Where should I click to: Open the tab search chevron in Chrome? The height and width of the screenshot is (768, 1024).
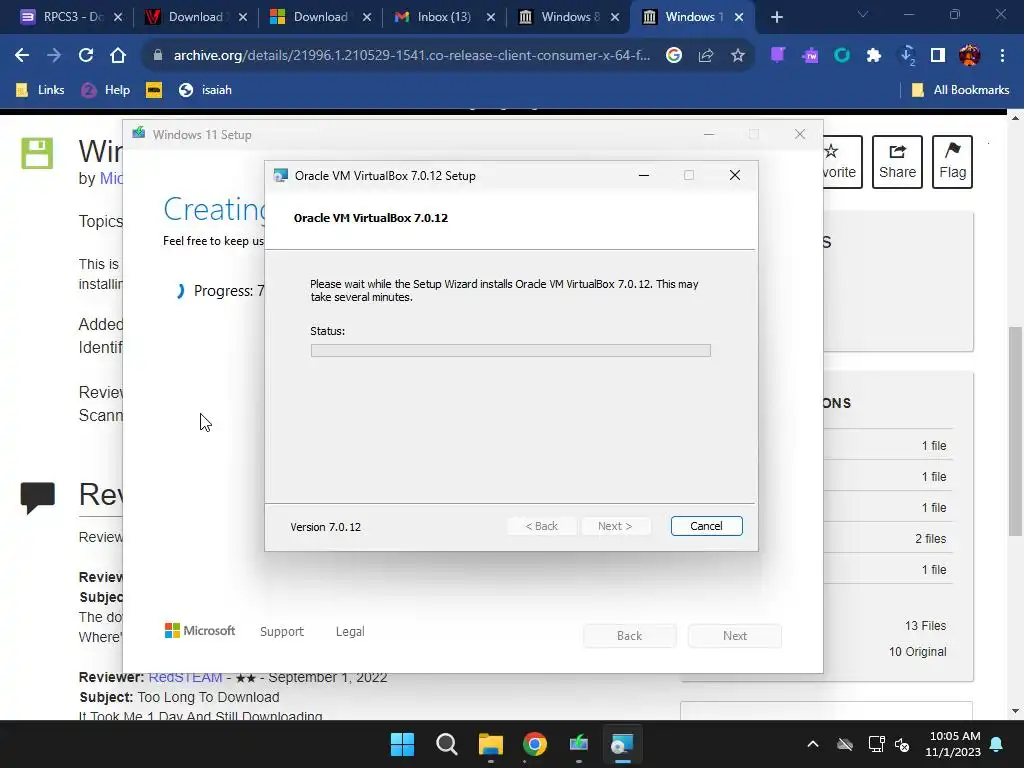863,14
